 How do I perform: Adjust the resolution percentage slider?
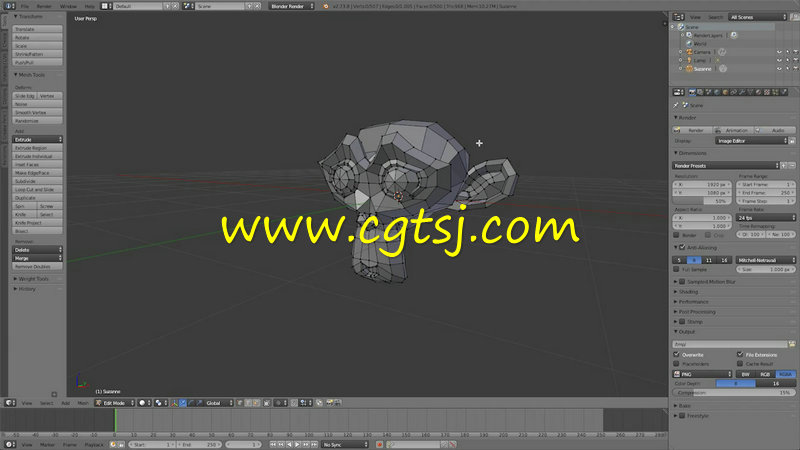pyautogui.click(x=702, y=201)
